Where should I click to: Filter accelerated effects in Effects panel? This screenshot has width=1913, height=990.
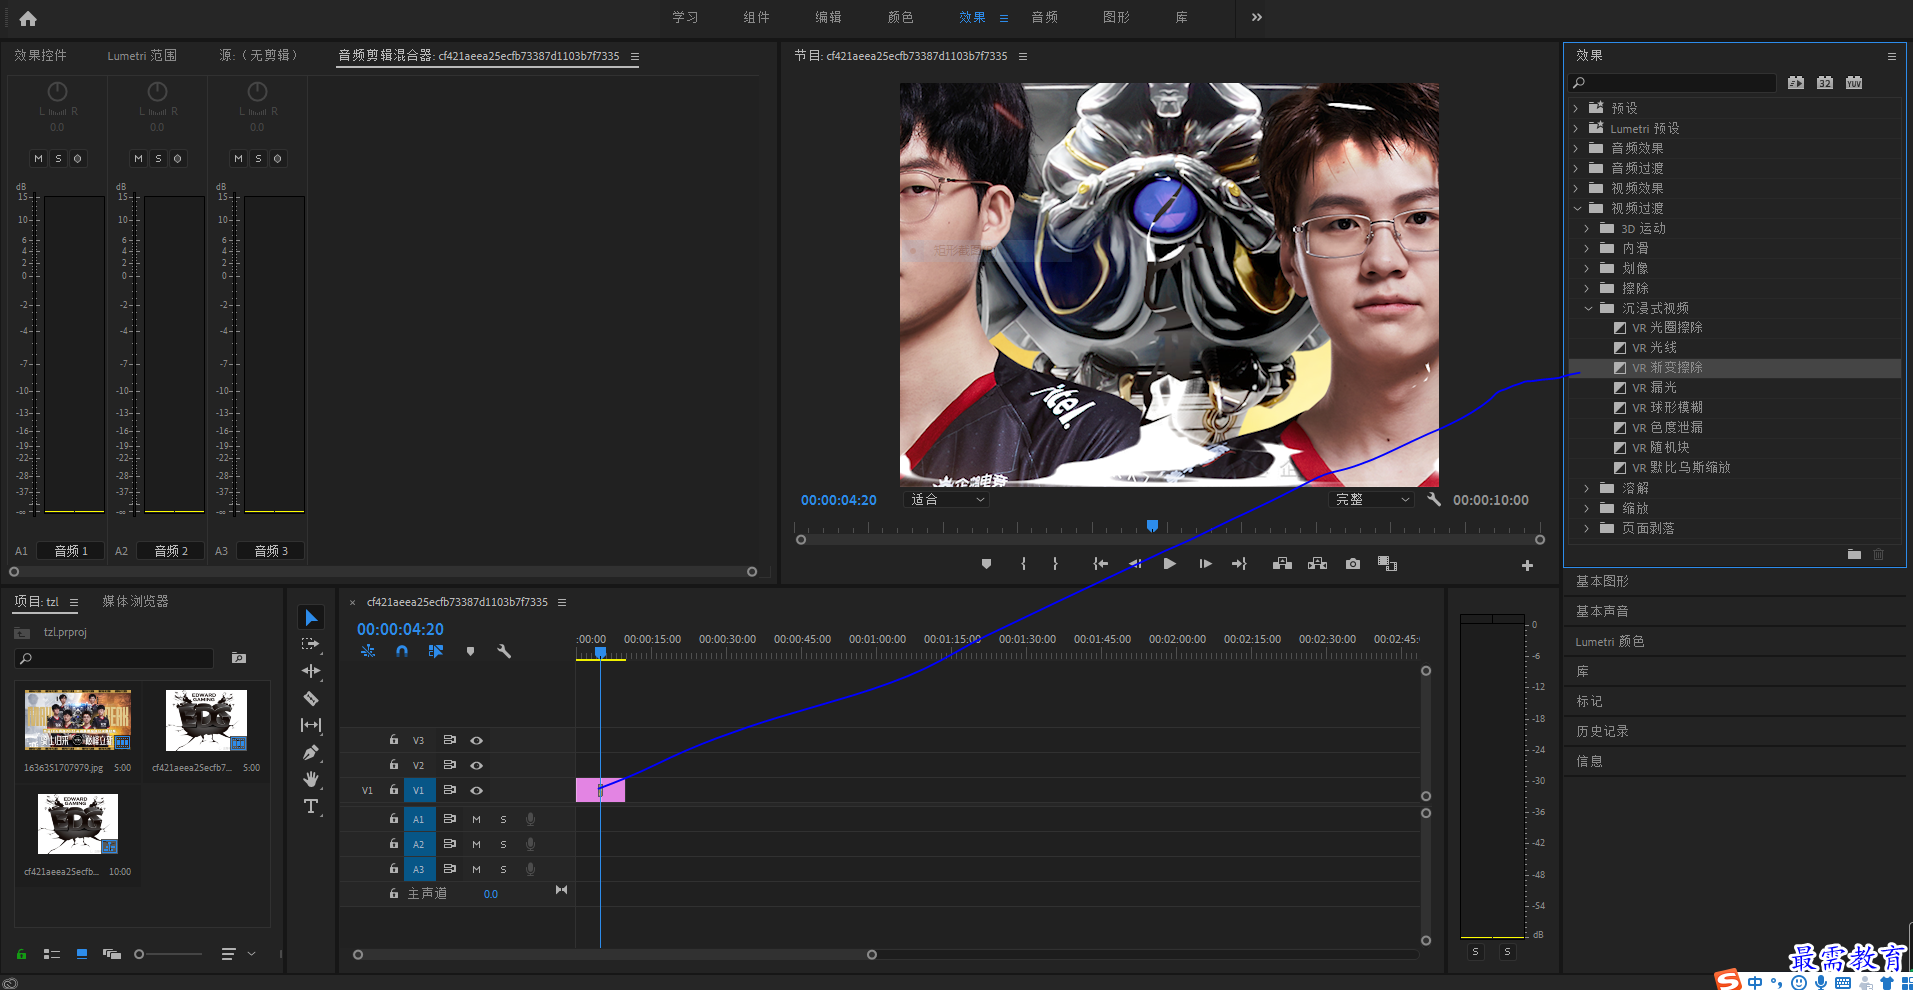[1796, 83]
